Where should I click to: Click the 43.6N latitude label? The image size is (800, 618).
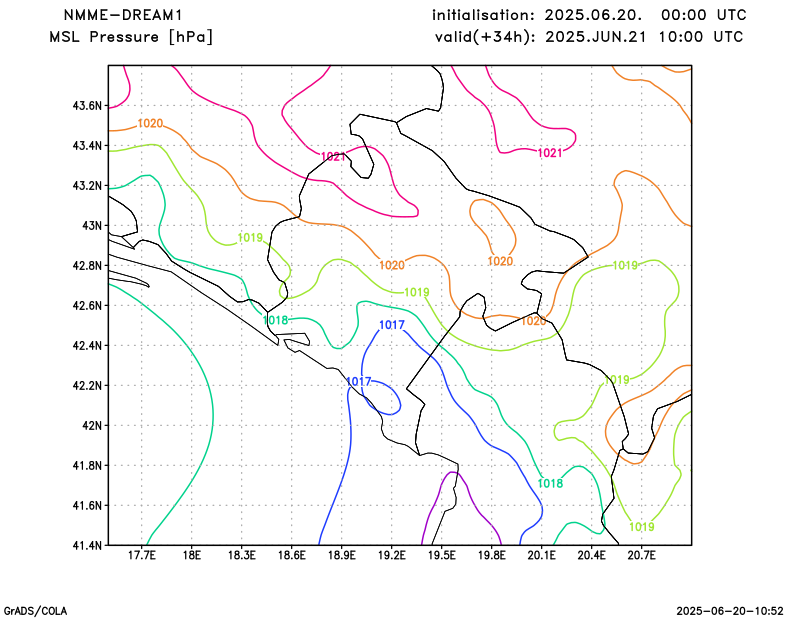87,106
